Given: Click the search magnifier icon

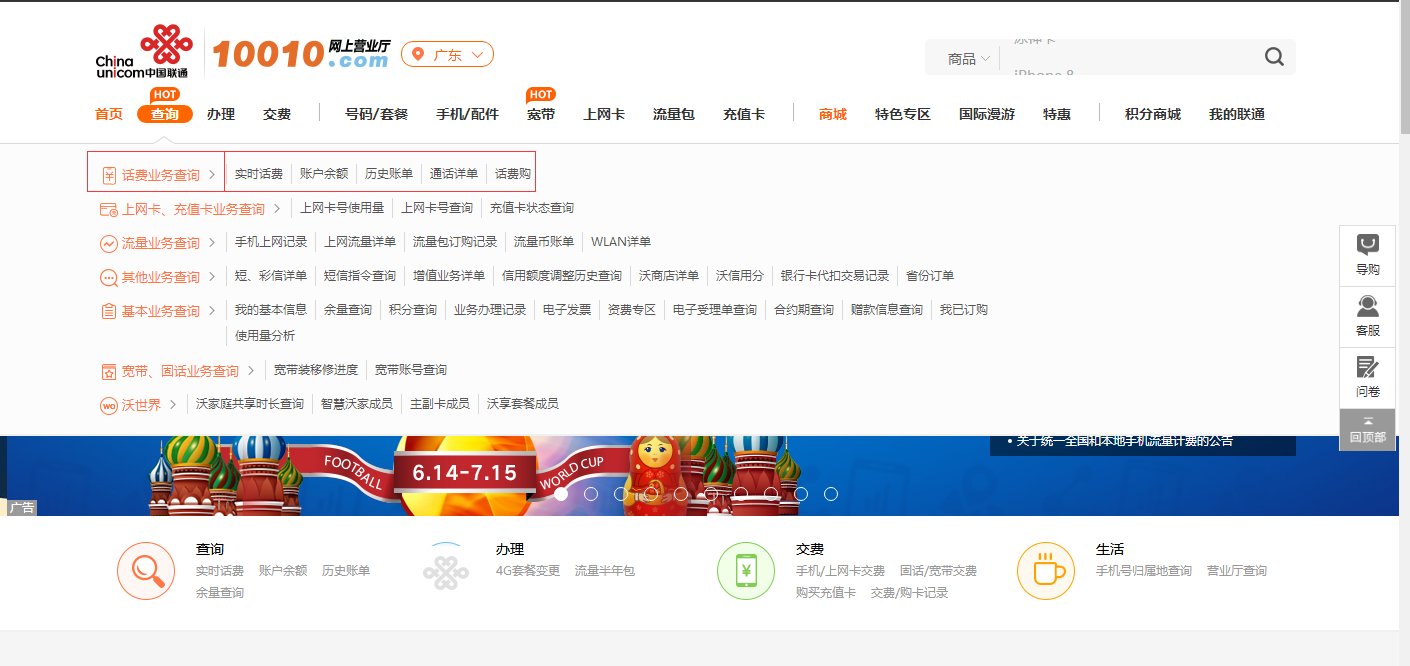Looking at the screenshot, I should [1273, 57].
